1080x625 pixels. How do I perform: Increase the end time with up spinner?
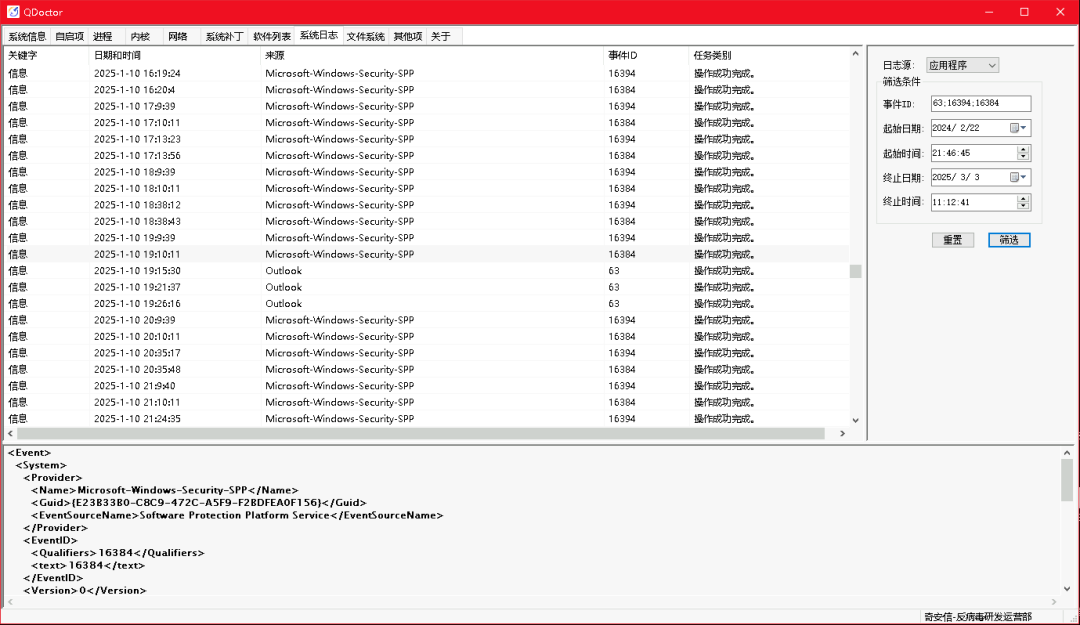point(1023,198)
